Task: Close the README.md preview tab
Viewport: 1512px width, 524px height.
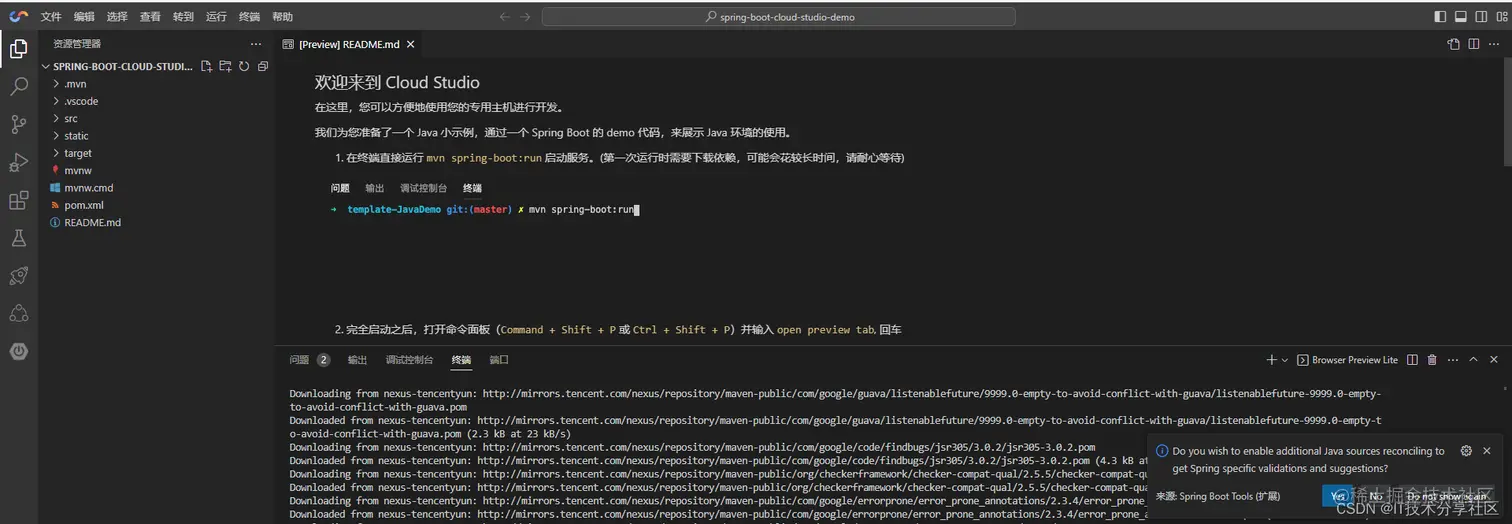Action: click(410, 44)
